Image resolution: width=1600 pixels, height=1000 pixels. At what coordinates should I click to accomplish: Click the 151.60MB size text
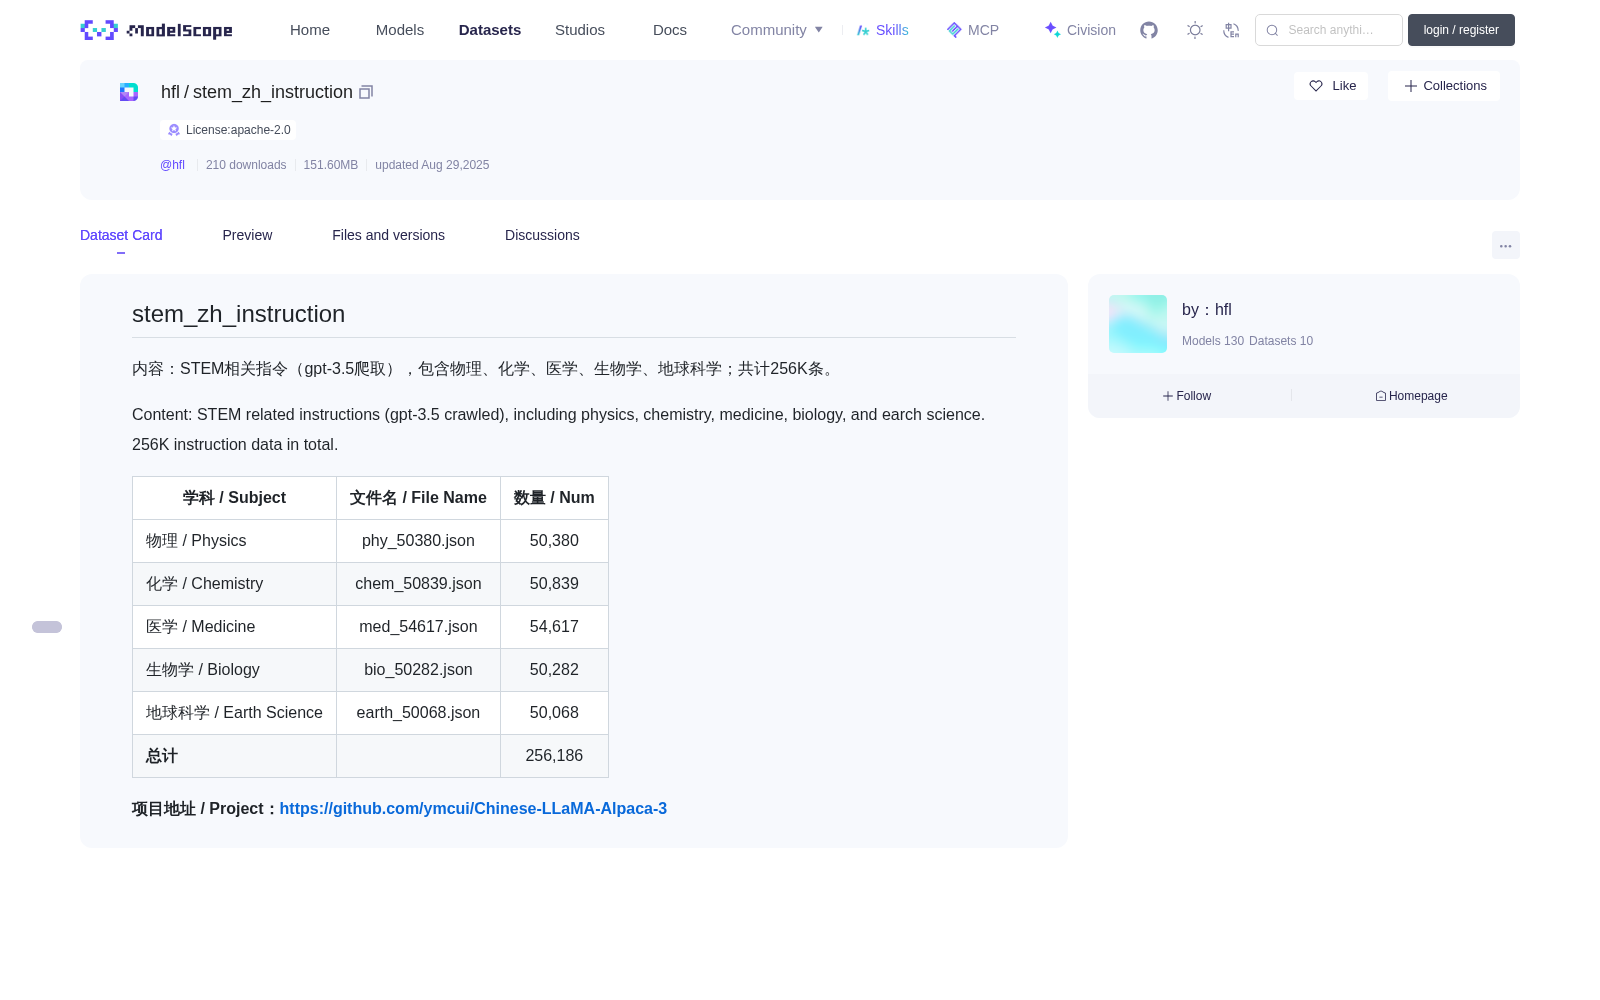click(331, 165)
